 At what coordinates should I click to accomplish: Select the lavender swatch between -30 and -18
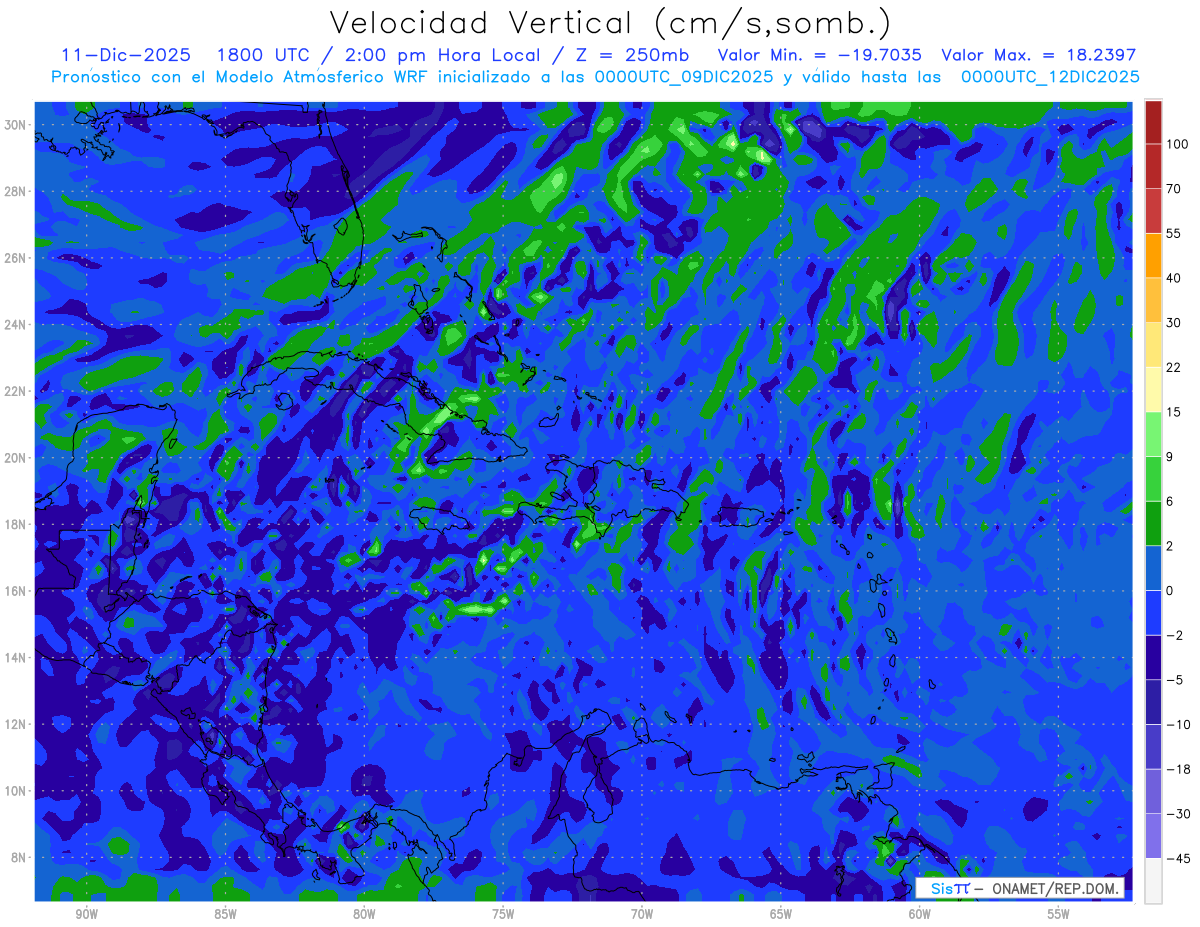(x=1153, y=791)
